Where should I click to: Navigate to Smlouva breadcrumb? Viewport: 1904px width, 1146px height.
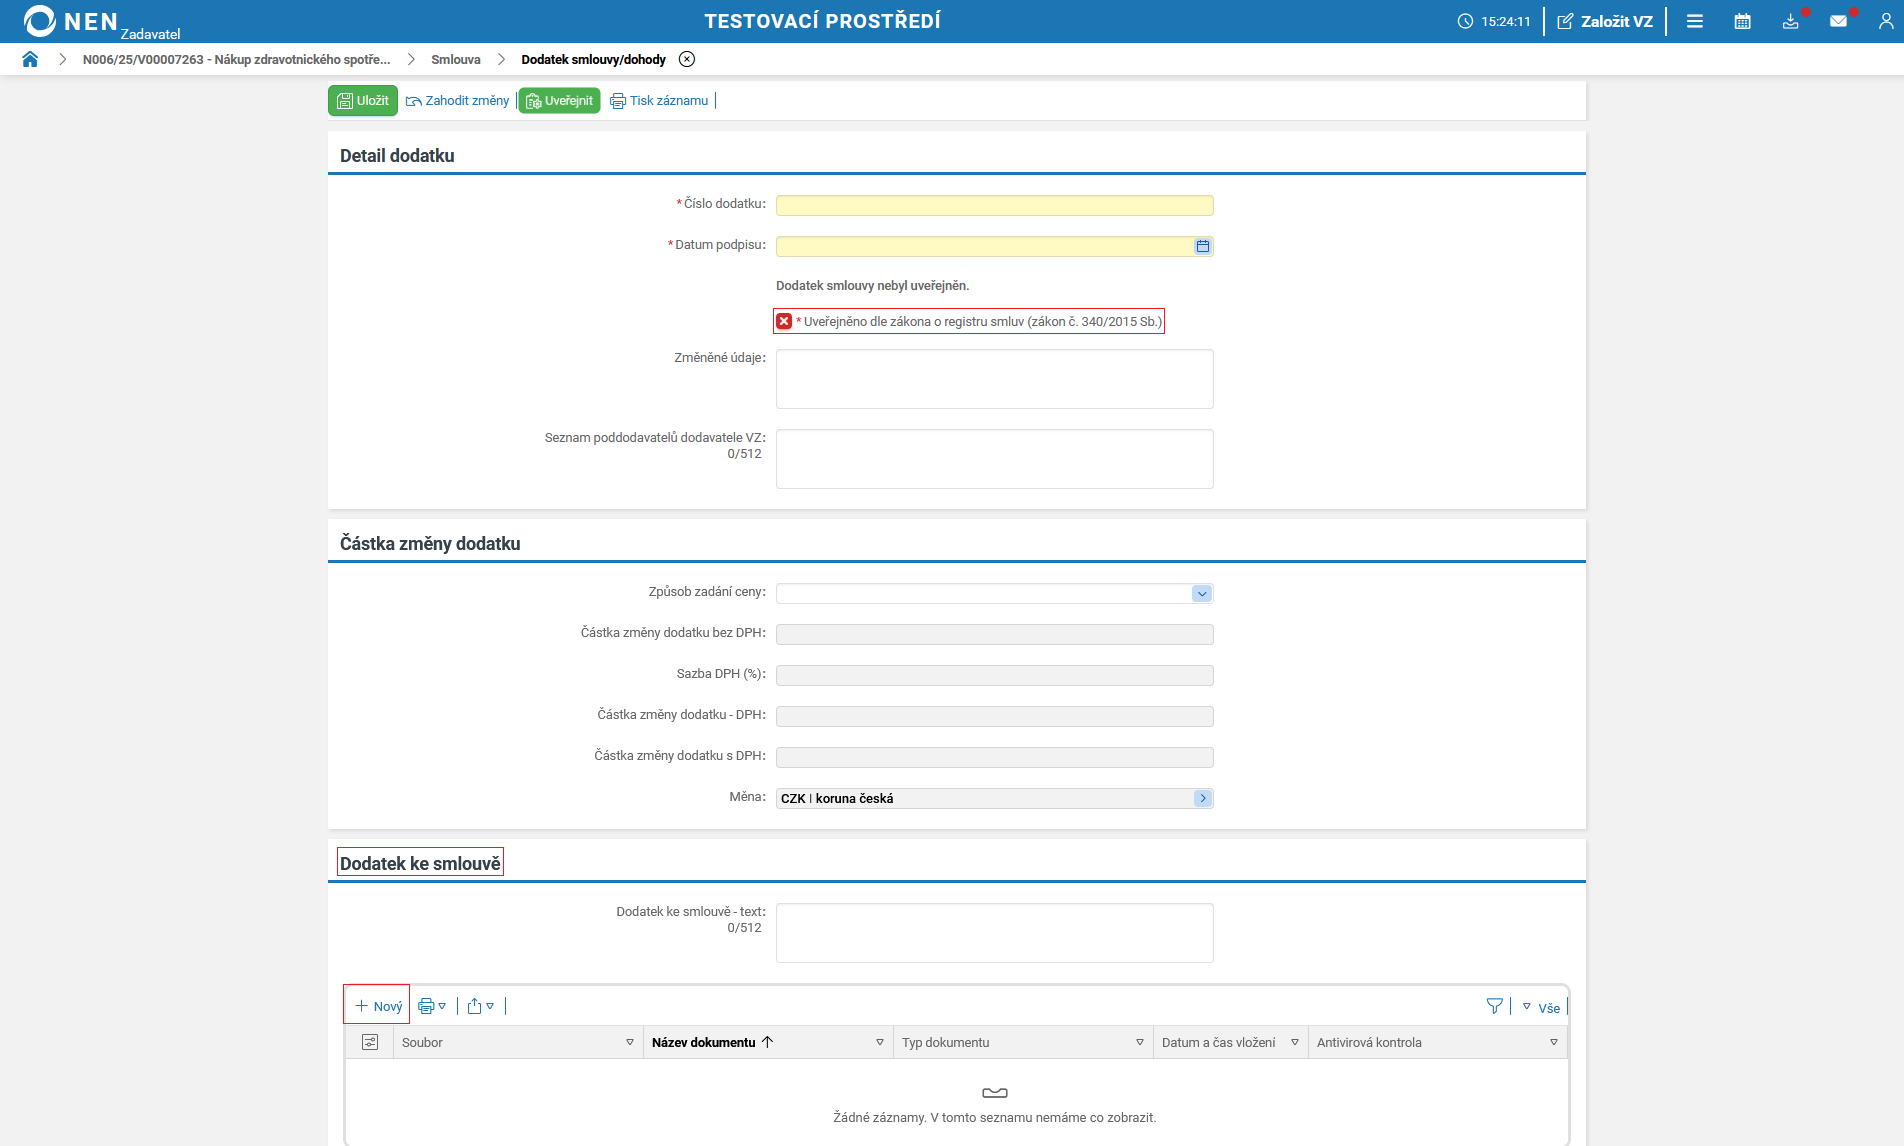click(x=456, y=59)
